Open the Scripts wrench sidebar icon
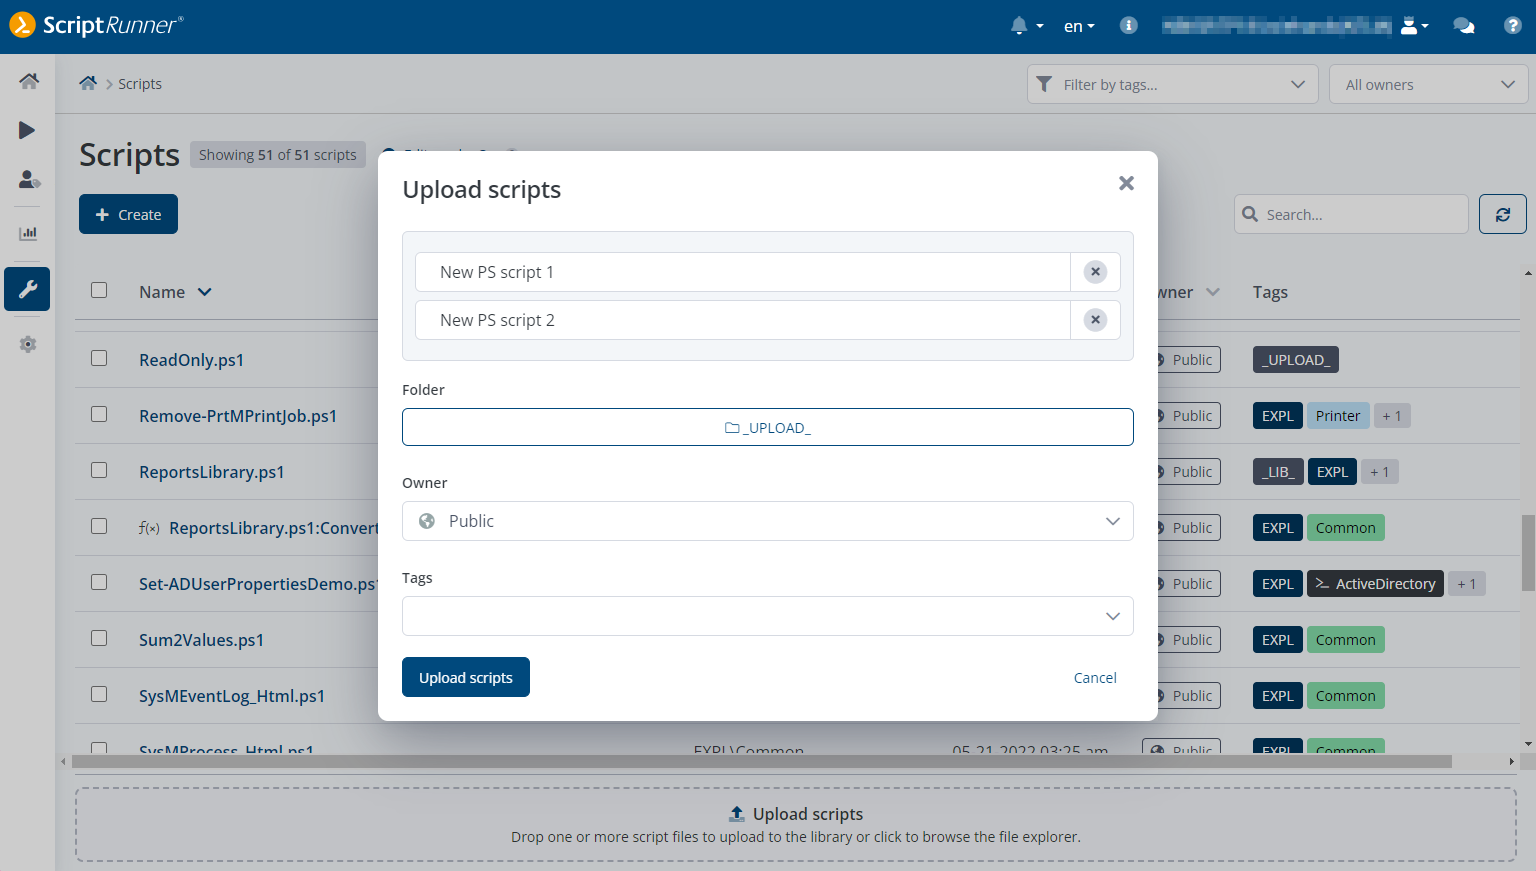The image size is (1536, 871). point(27,289)
